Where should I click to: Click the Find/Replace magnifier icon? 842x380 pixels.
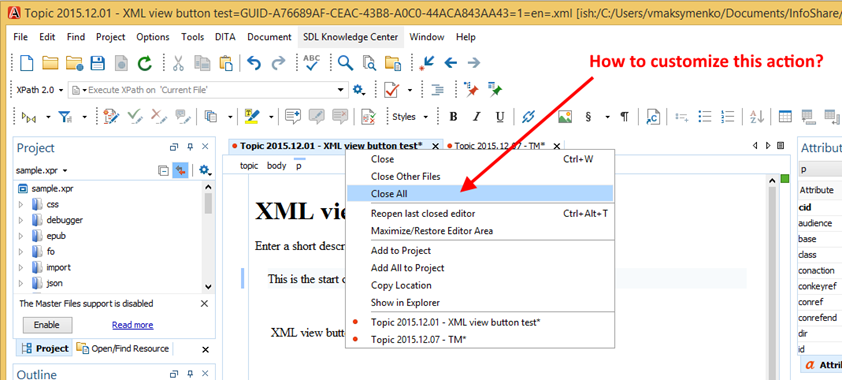(345, 63)
